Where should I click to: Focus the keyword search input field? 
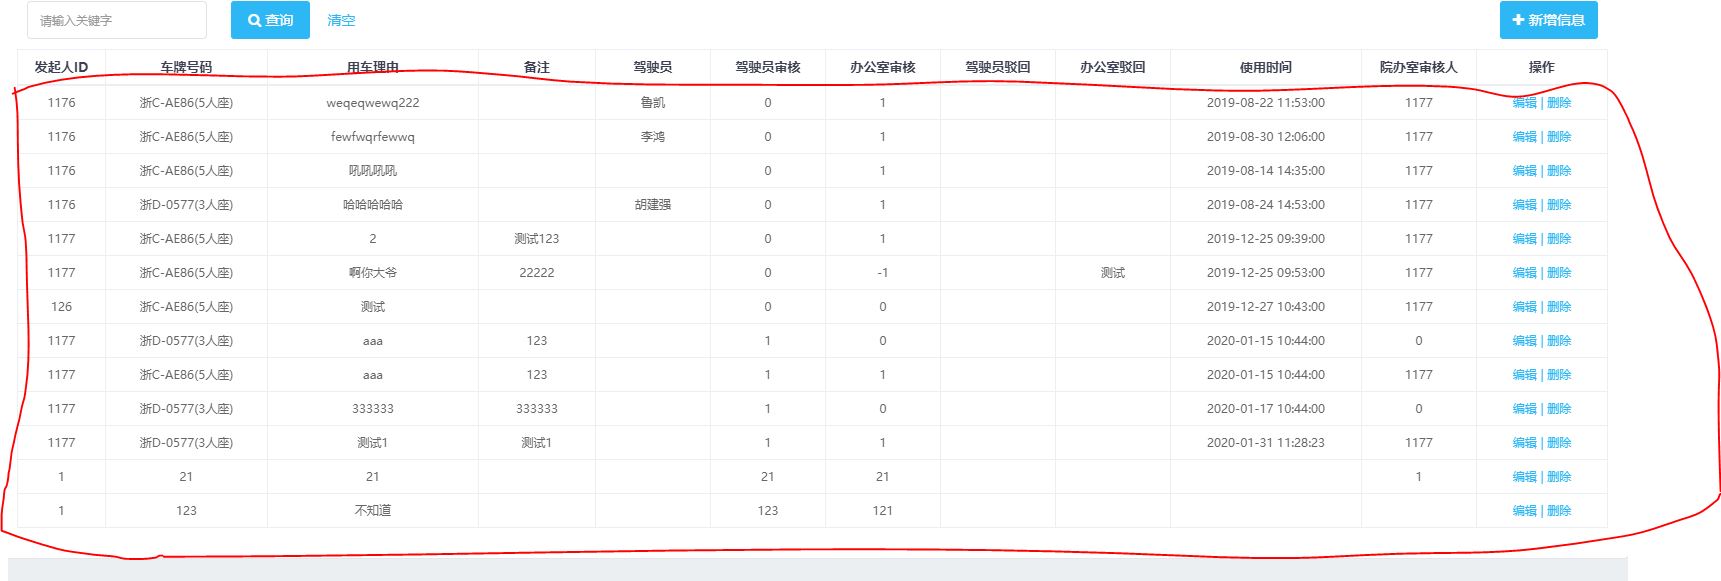click(117, 20)
